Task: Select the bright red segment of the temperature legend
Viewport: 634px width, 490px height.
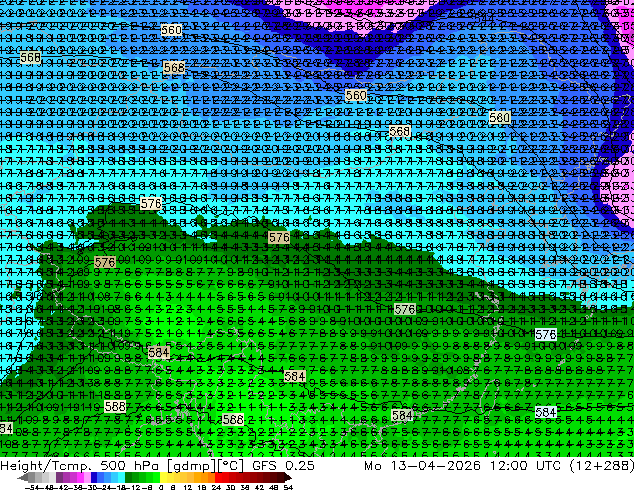Action: [x=218, y=478]
